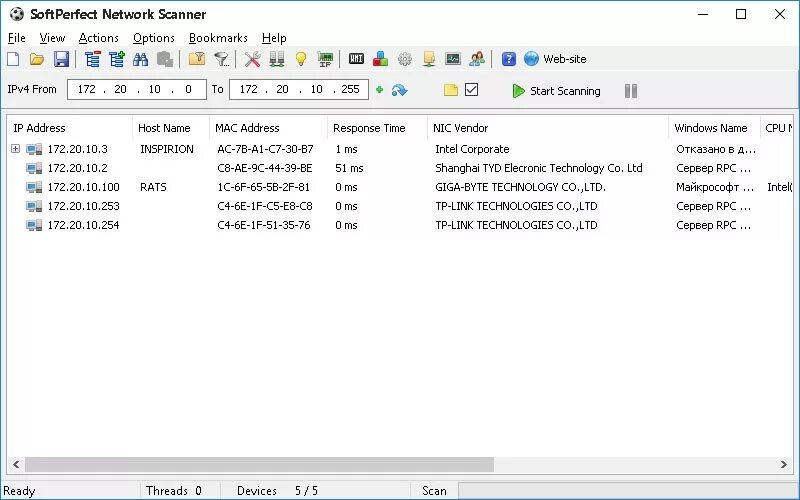Open the Options menu
800x500 pixels.
tap(154, 38)
